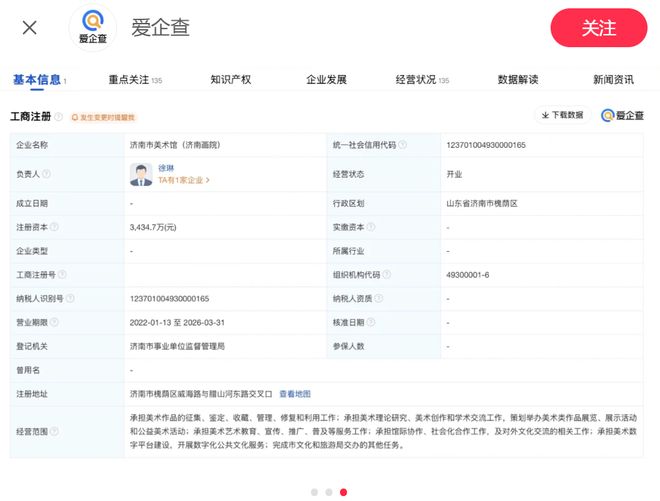Expand the TA有1家企业 link arrow
This screenshot has width=660, height=501.
(207, 181)
